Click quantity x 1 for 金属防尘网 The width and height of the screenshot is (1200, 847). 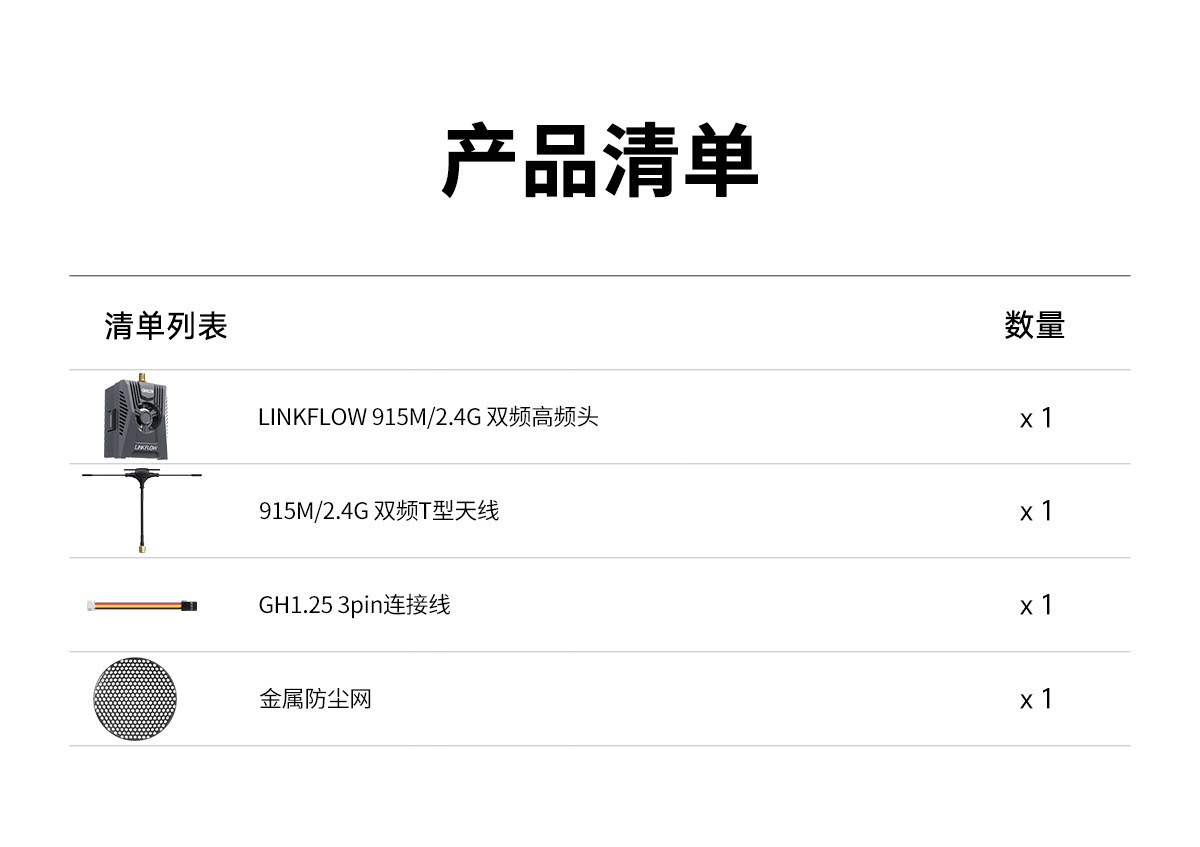click(1036, 700)
